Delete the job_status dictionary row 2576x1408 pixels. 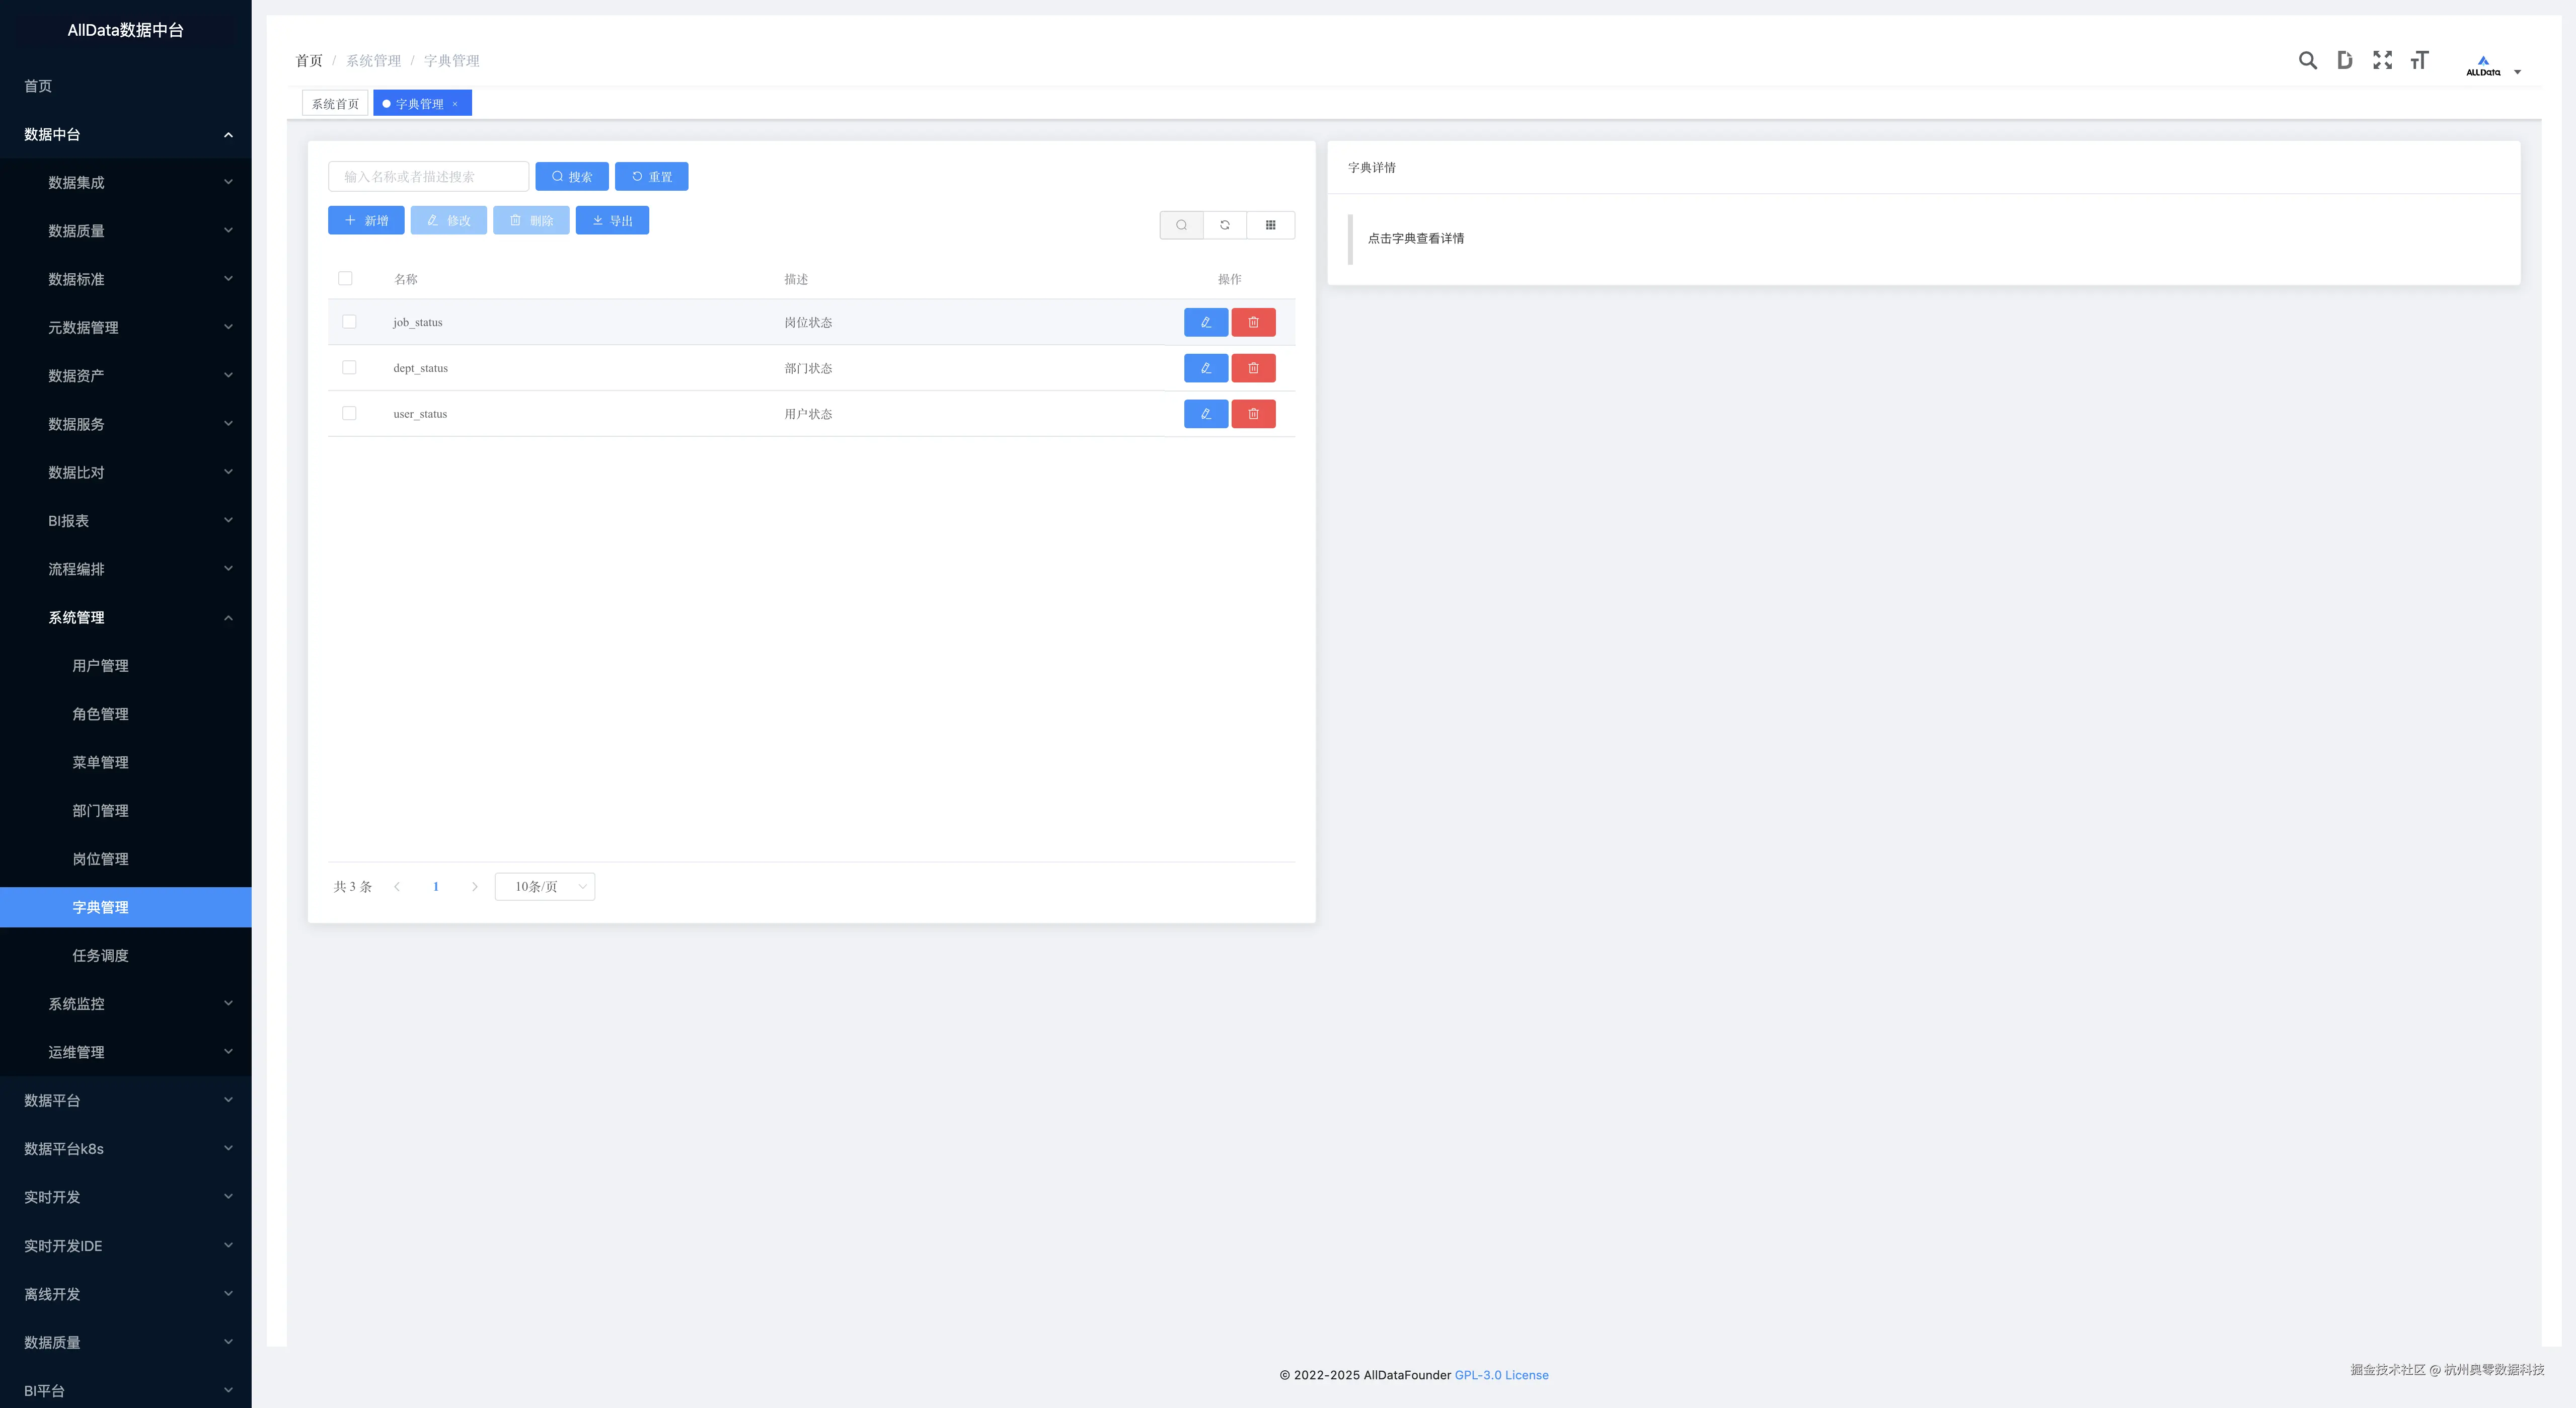coord(1253,322)
